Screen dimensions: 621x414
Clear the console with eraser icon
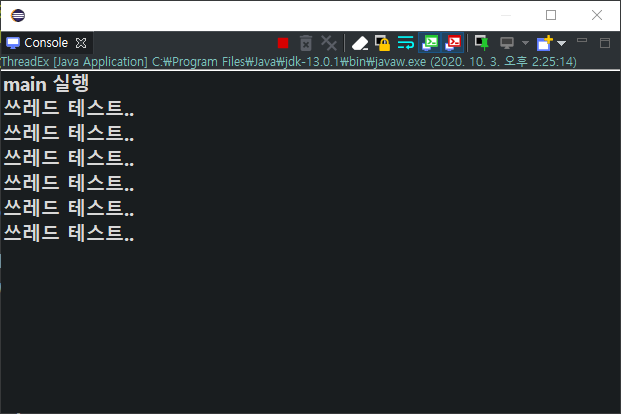360,43
